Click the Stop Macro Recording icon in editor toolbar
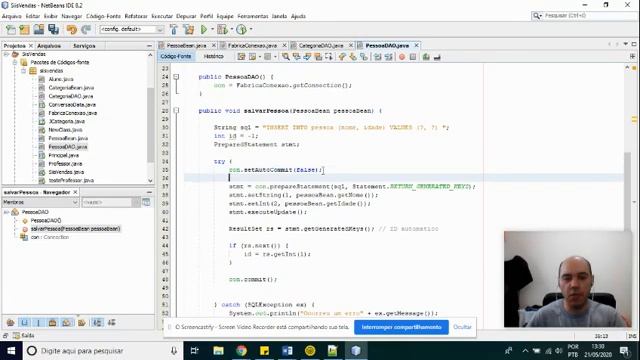 (413, 57)
